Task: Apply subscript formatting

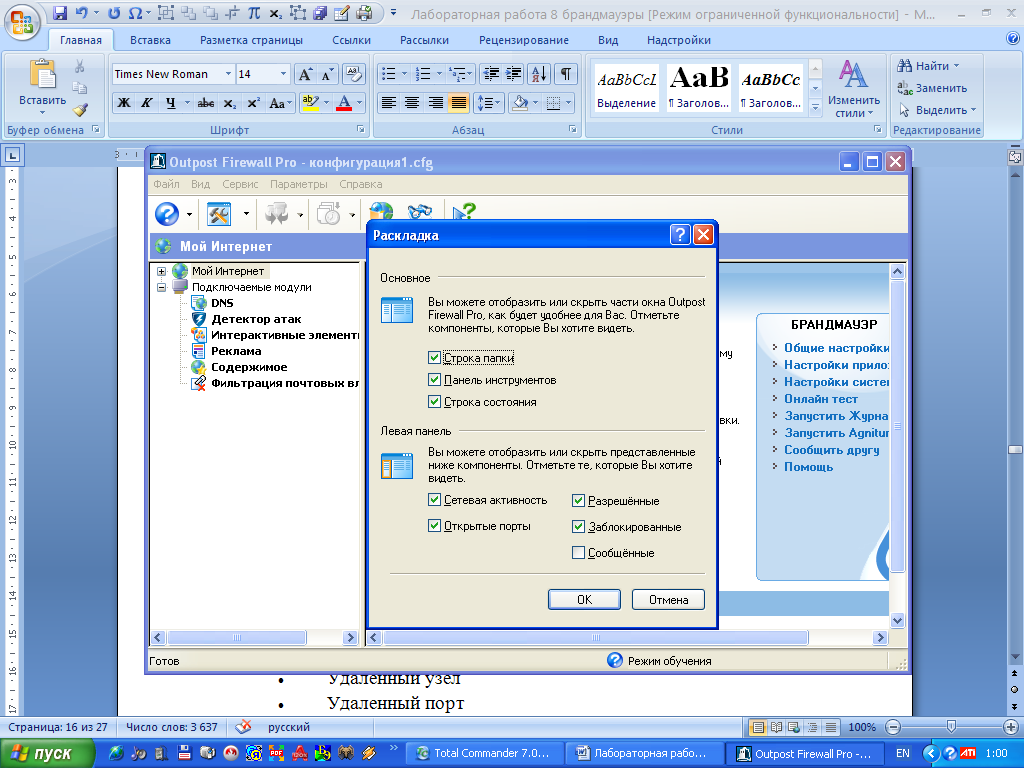Action: click(x=229, y=103)
